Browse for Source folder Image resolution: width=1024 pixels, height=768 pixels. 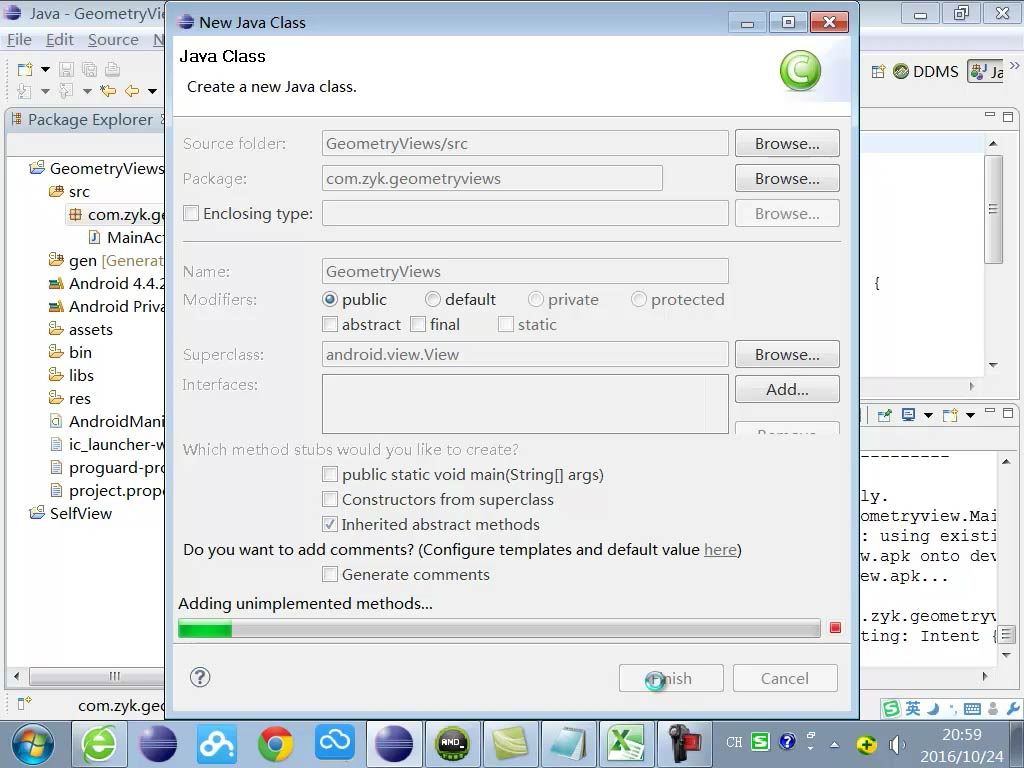coord(787,144)
